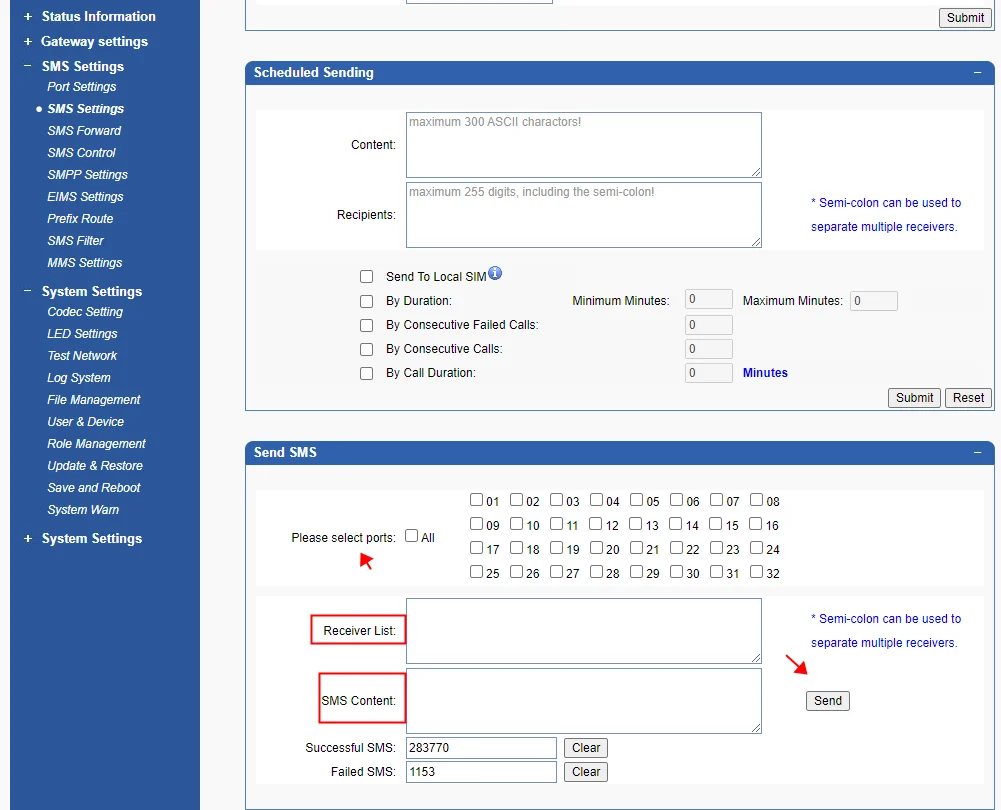
Task: Select port 16 checkbox
Action: coord(756,523)
